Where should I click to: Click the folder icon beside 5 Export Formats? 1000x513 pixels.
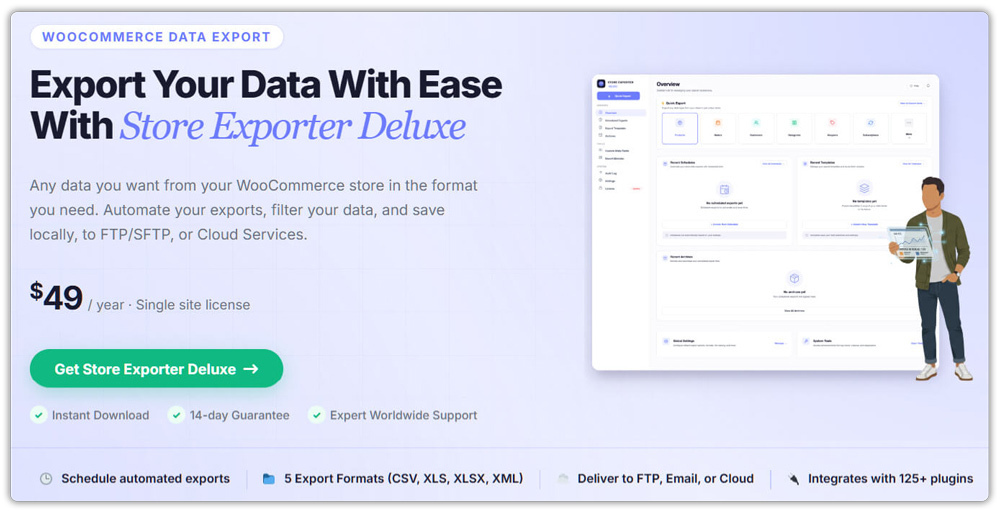click(x=268, y=479)
